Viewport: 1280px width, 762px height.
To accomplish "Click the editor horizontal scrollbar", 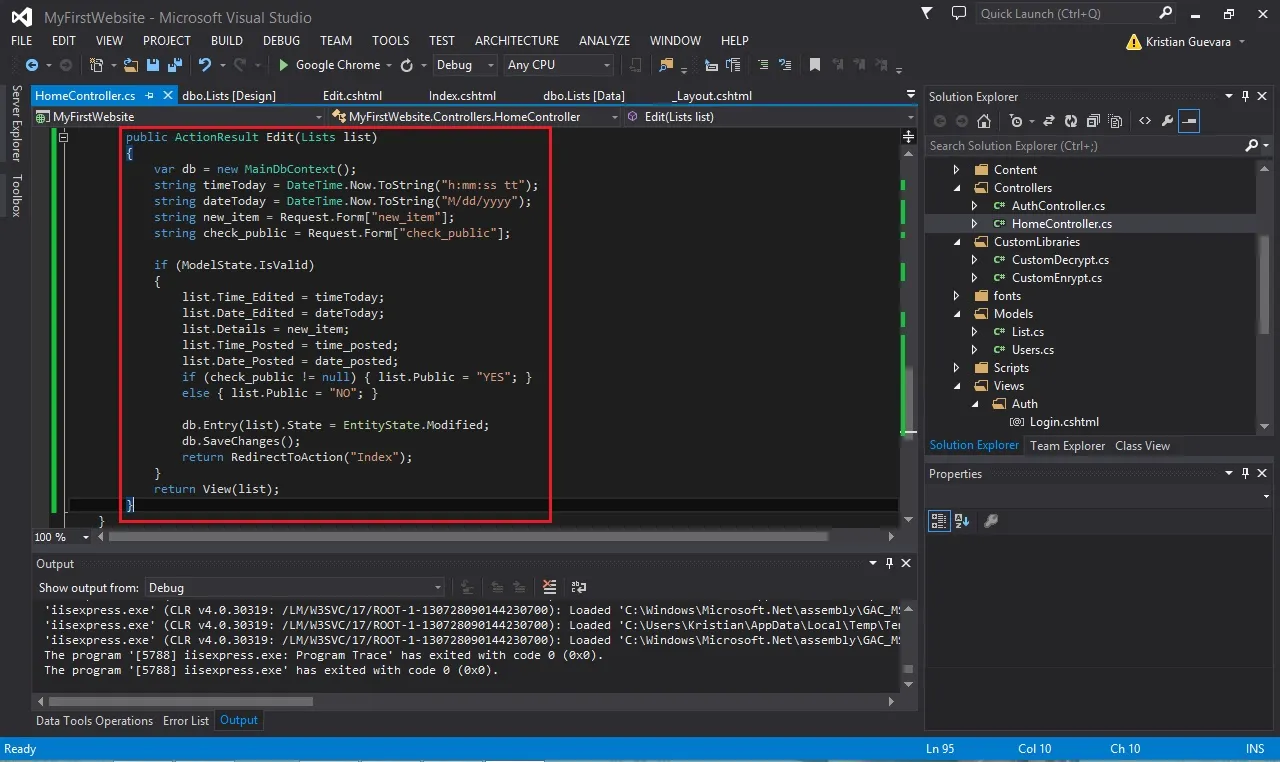I will (468, 537).
